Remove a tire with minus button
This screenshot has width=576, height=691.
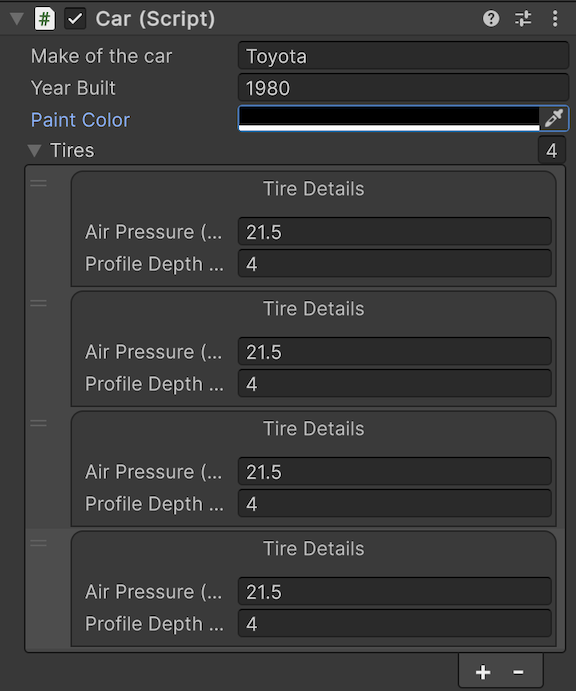pyautogui.click(x=518, y=672)
